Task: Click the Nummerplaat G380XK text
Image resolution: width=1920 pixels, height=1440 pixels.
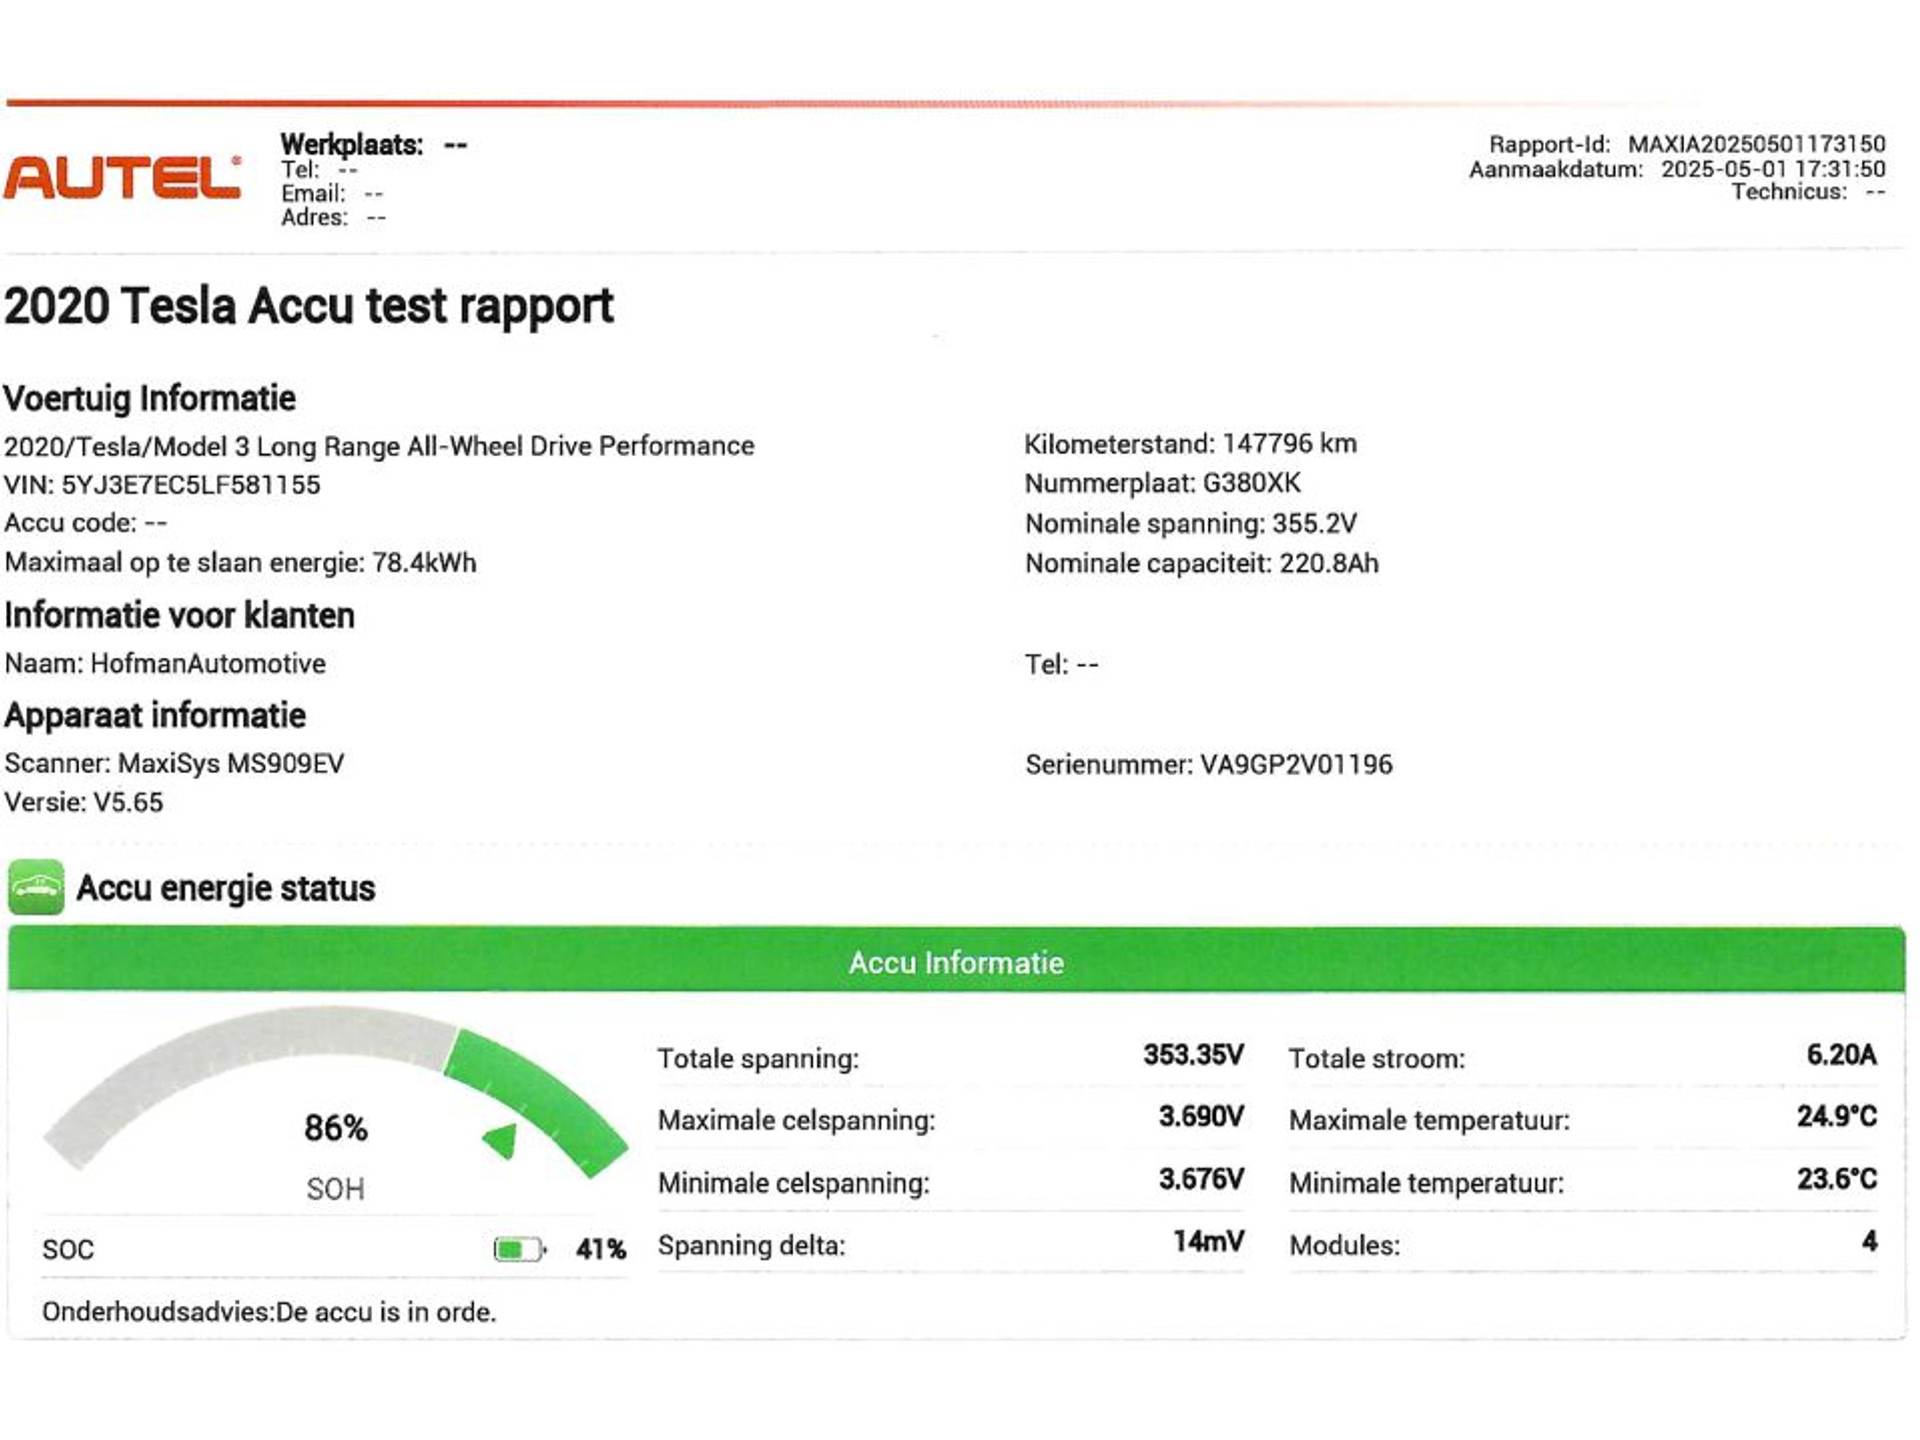Action: pyautogui.click(x=1162, y=484)
